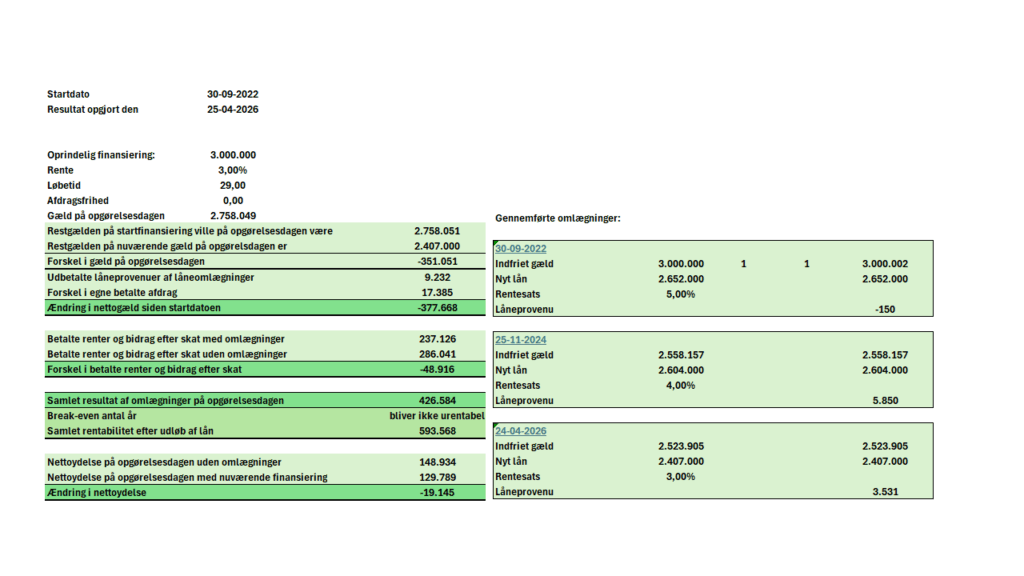Click the value -48.916

(x=437, y=369)
